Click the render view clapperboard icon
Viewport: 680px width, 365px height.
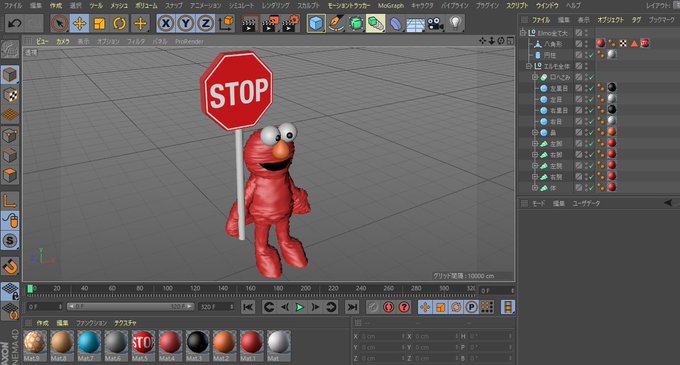[249, 23]
